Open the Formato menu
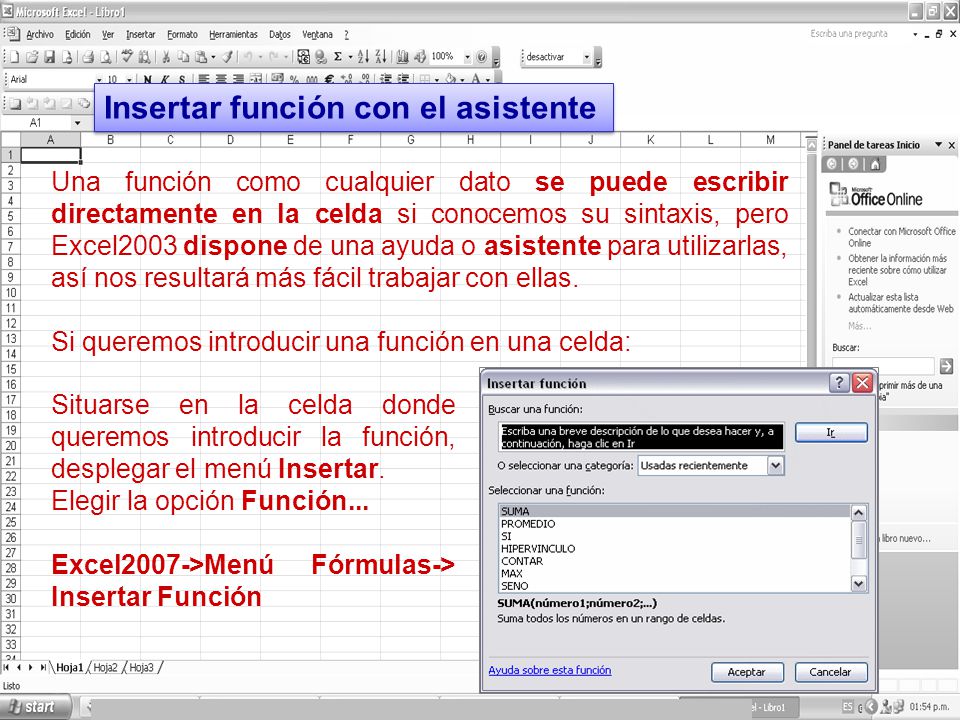 (182, 34)
